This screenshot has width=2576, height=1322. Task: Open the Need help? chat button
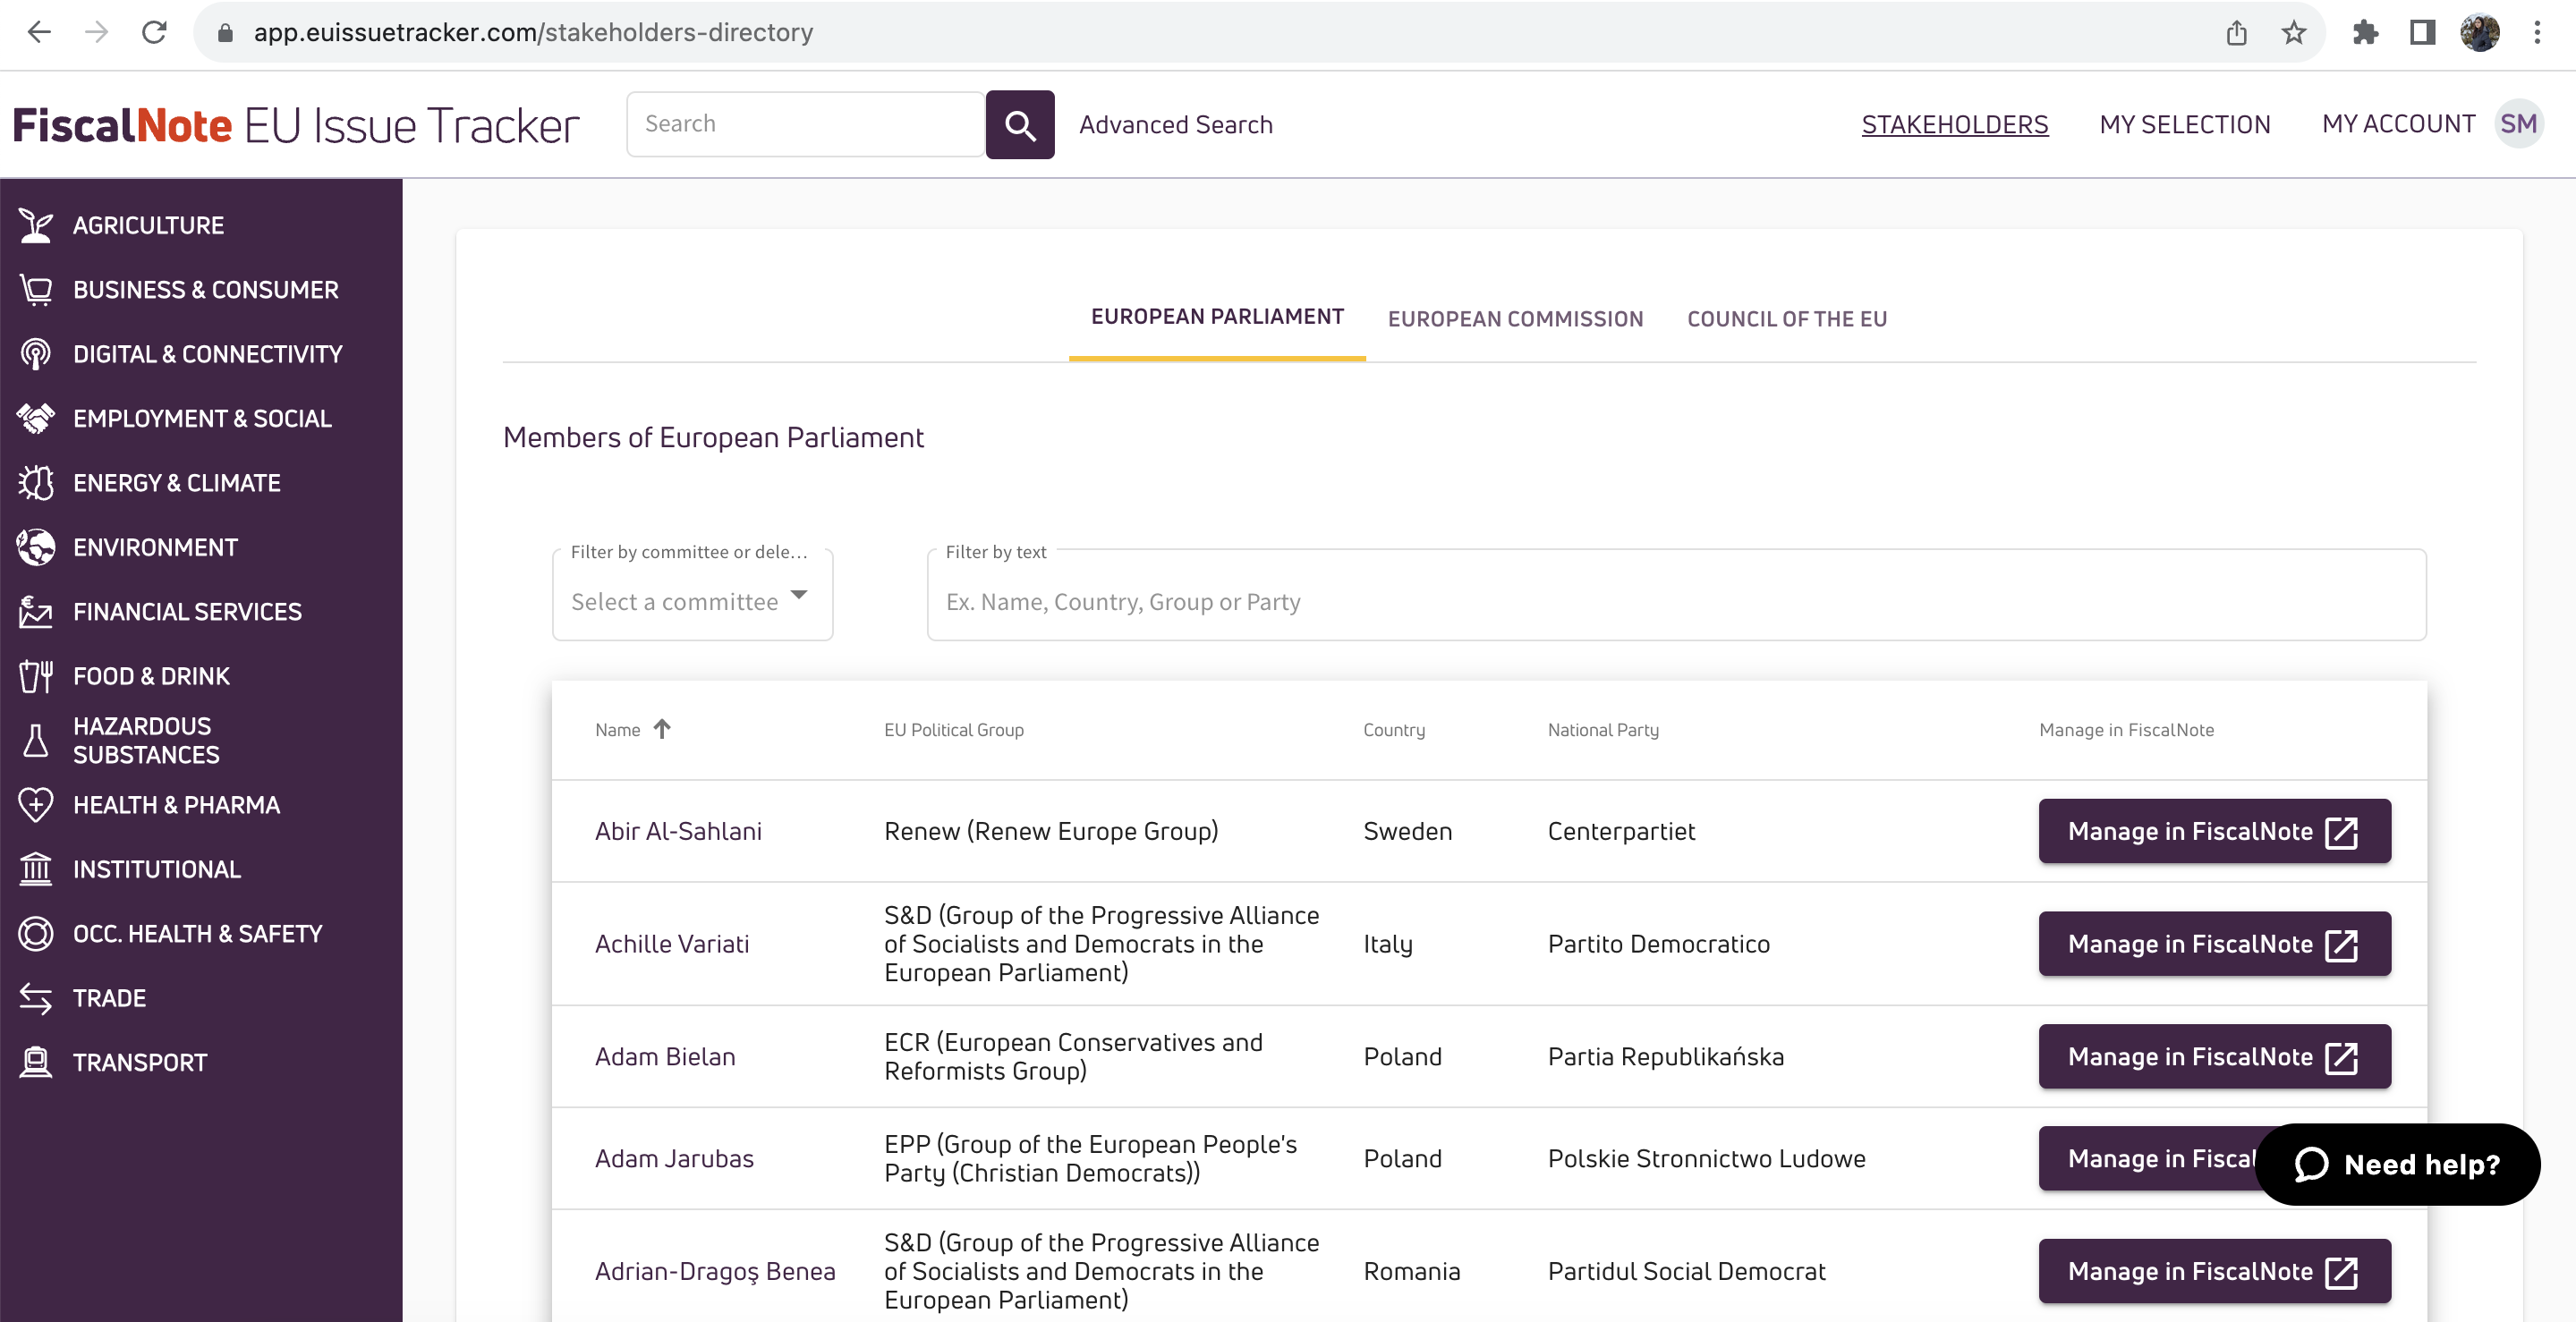(x=2398, y=1164)
